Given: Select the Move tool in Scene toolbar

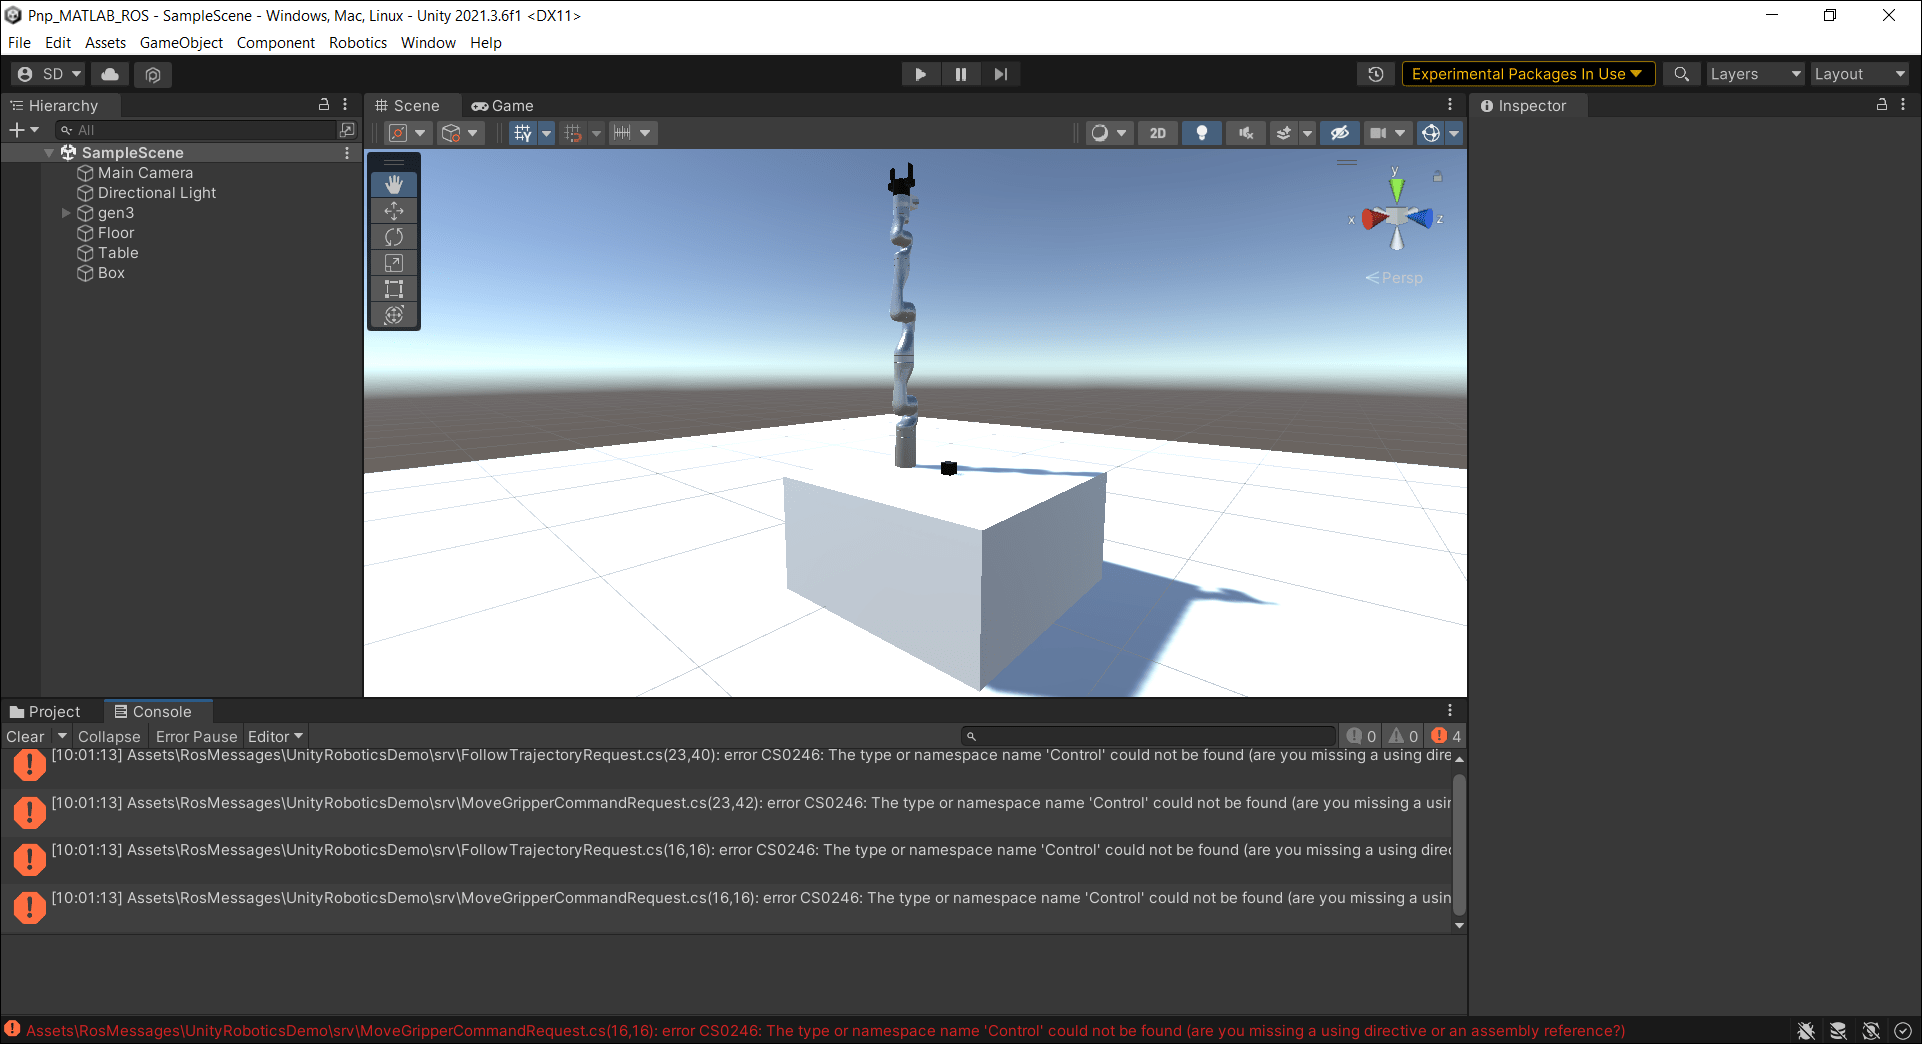Looking at the screenshot, I should click(394, 211).
